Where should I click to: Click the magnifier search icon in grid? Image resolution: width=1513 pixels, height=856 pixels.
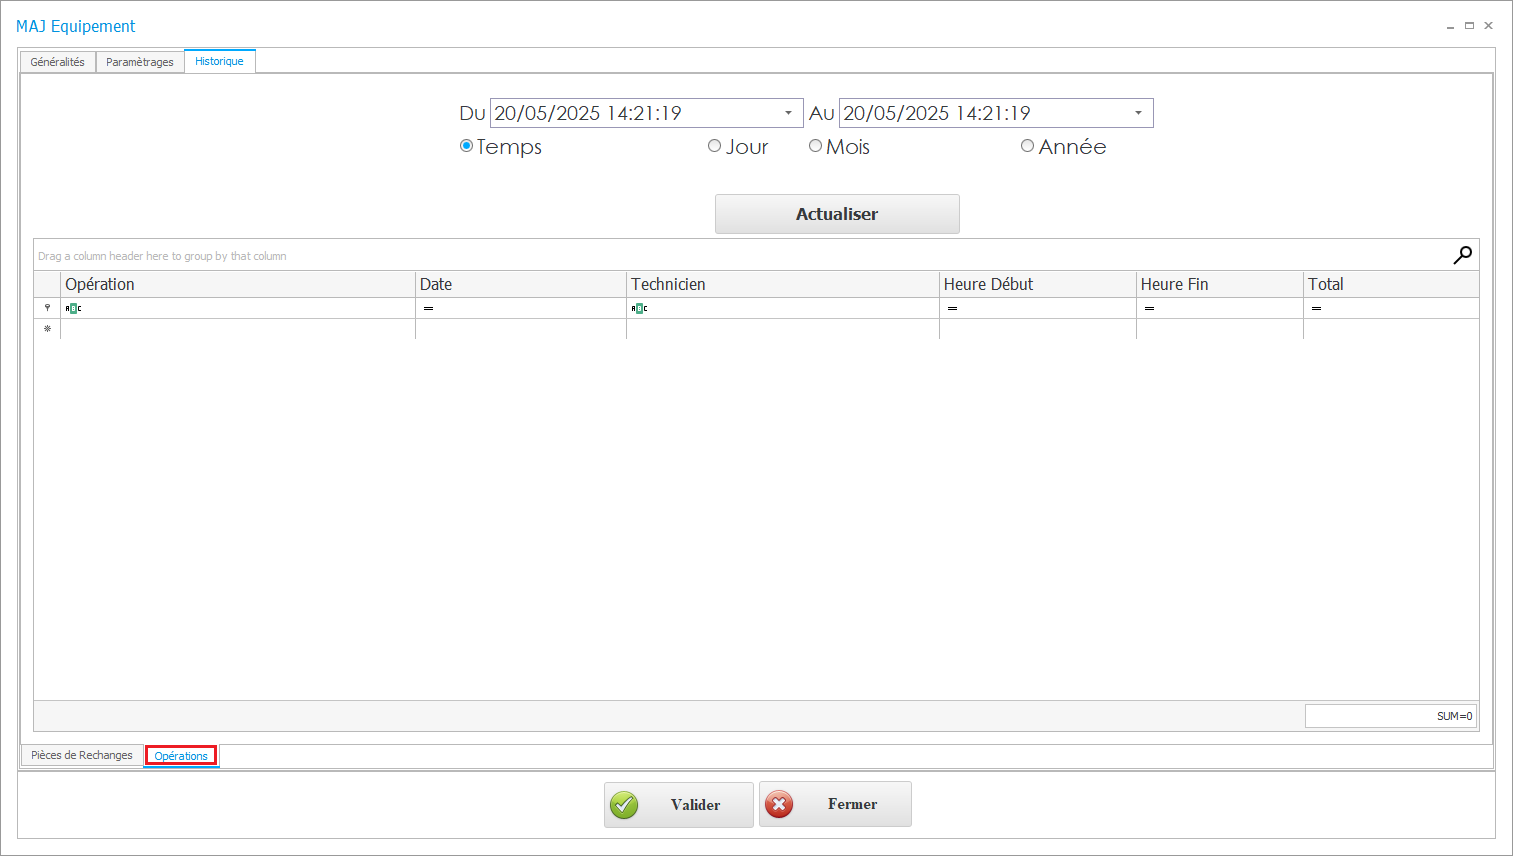(1462, 255)
